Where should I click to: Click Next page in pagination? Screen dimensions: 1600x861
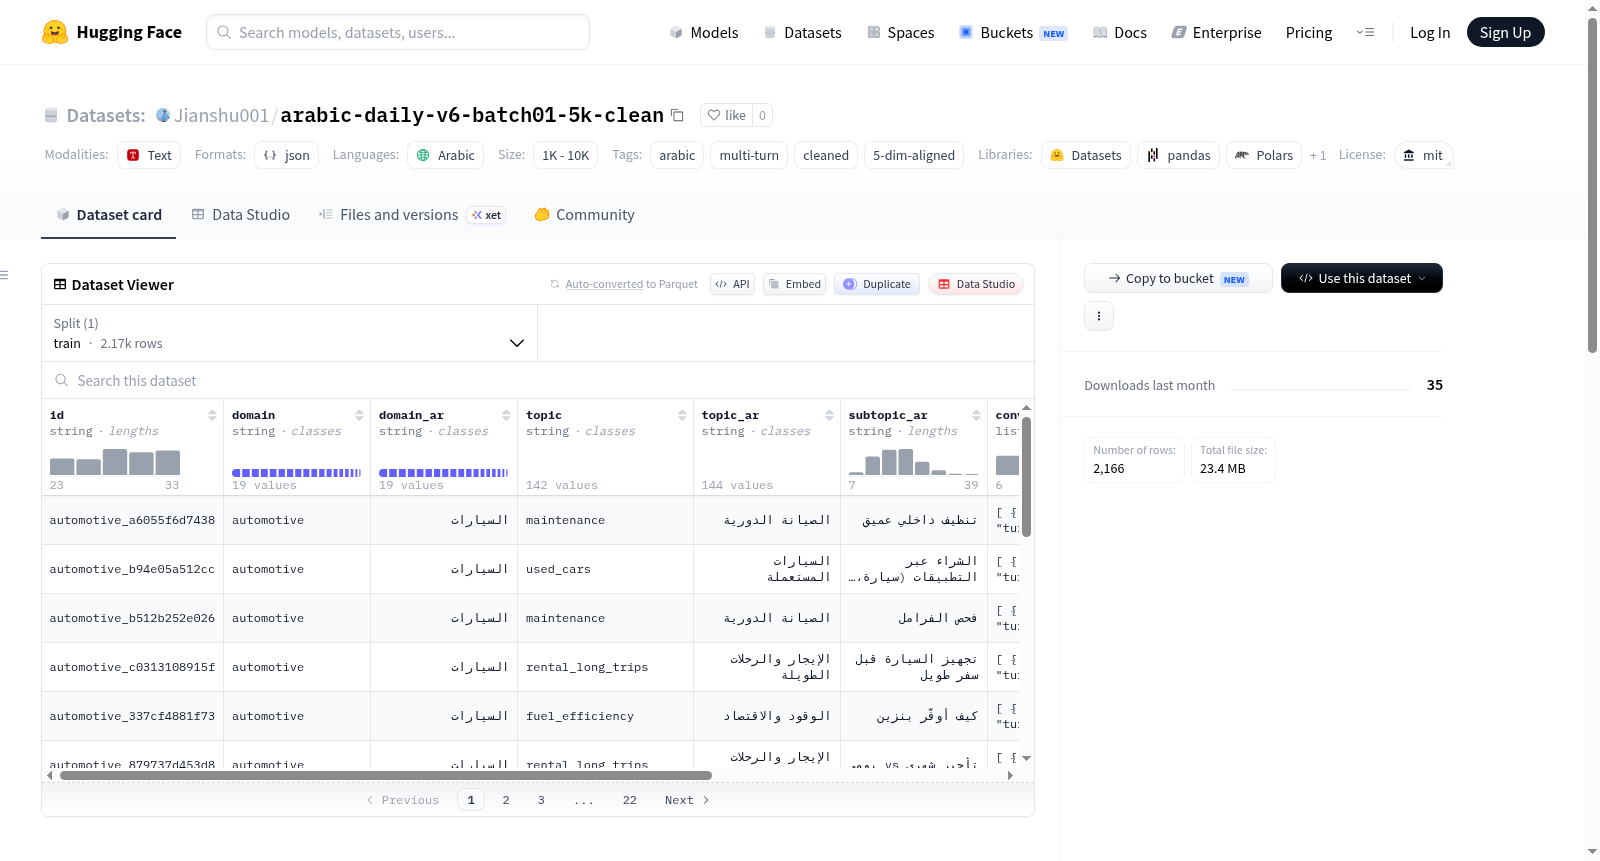pos(687,800)
